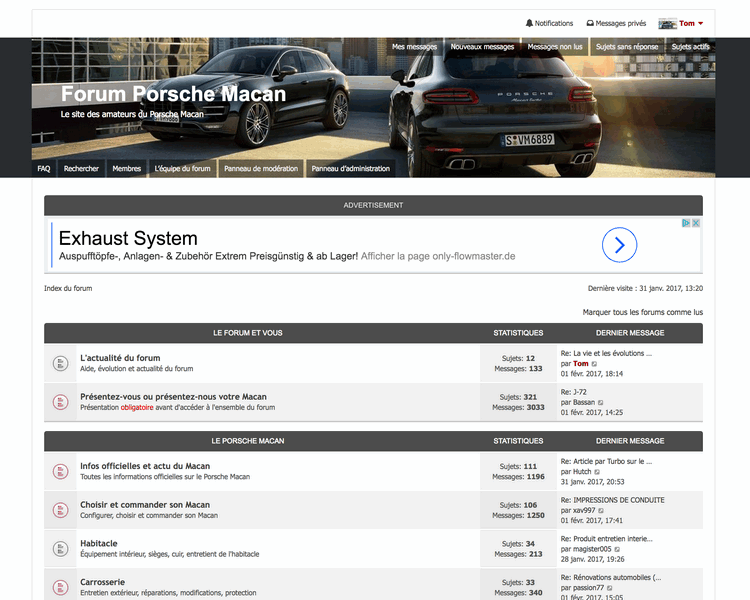Click the Forum Porsche Macan title
Screen dimensions: 750x600
173,94
